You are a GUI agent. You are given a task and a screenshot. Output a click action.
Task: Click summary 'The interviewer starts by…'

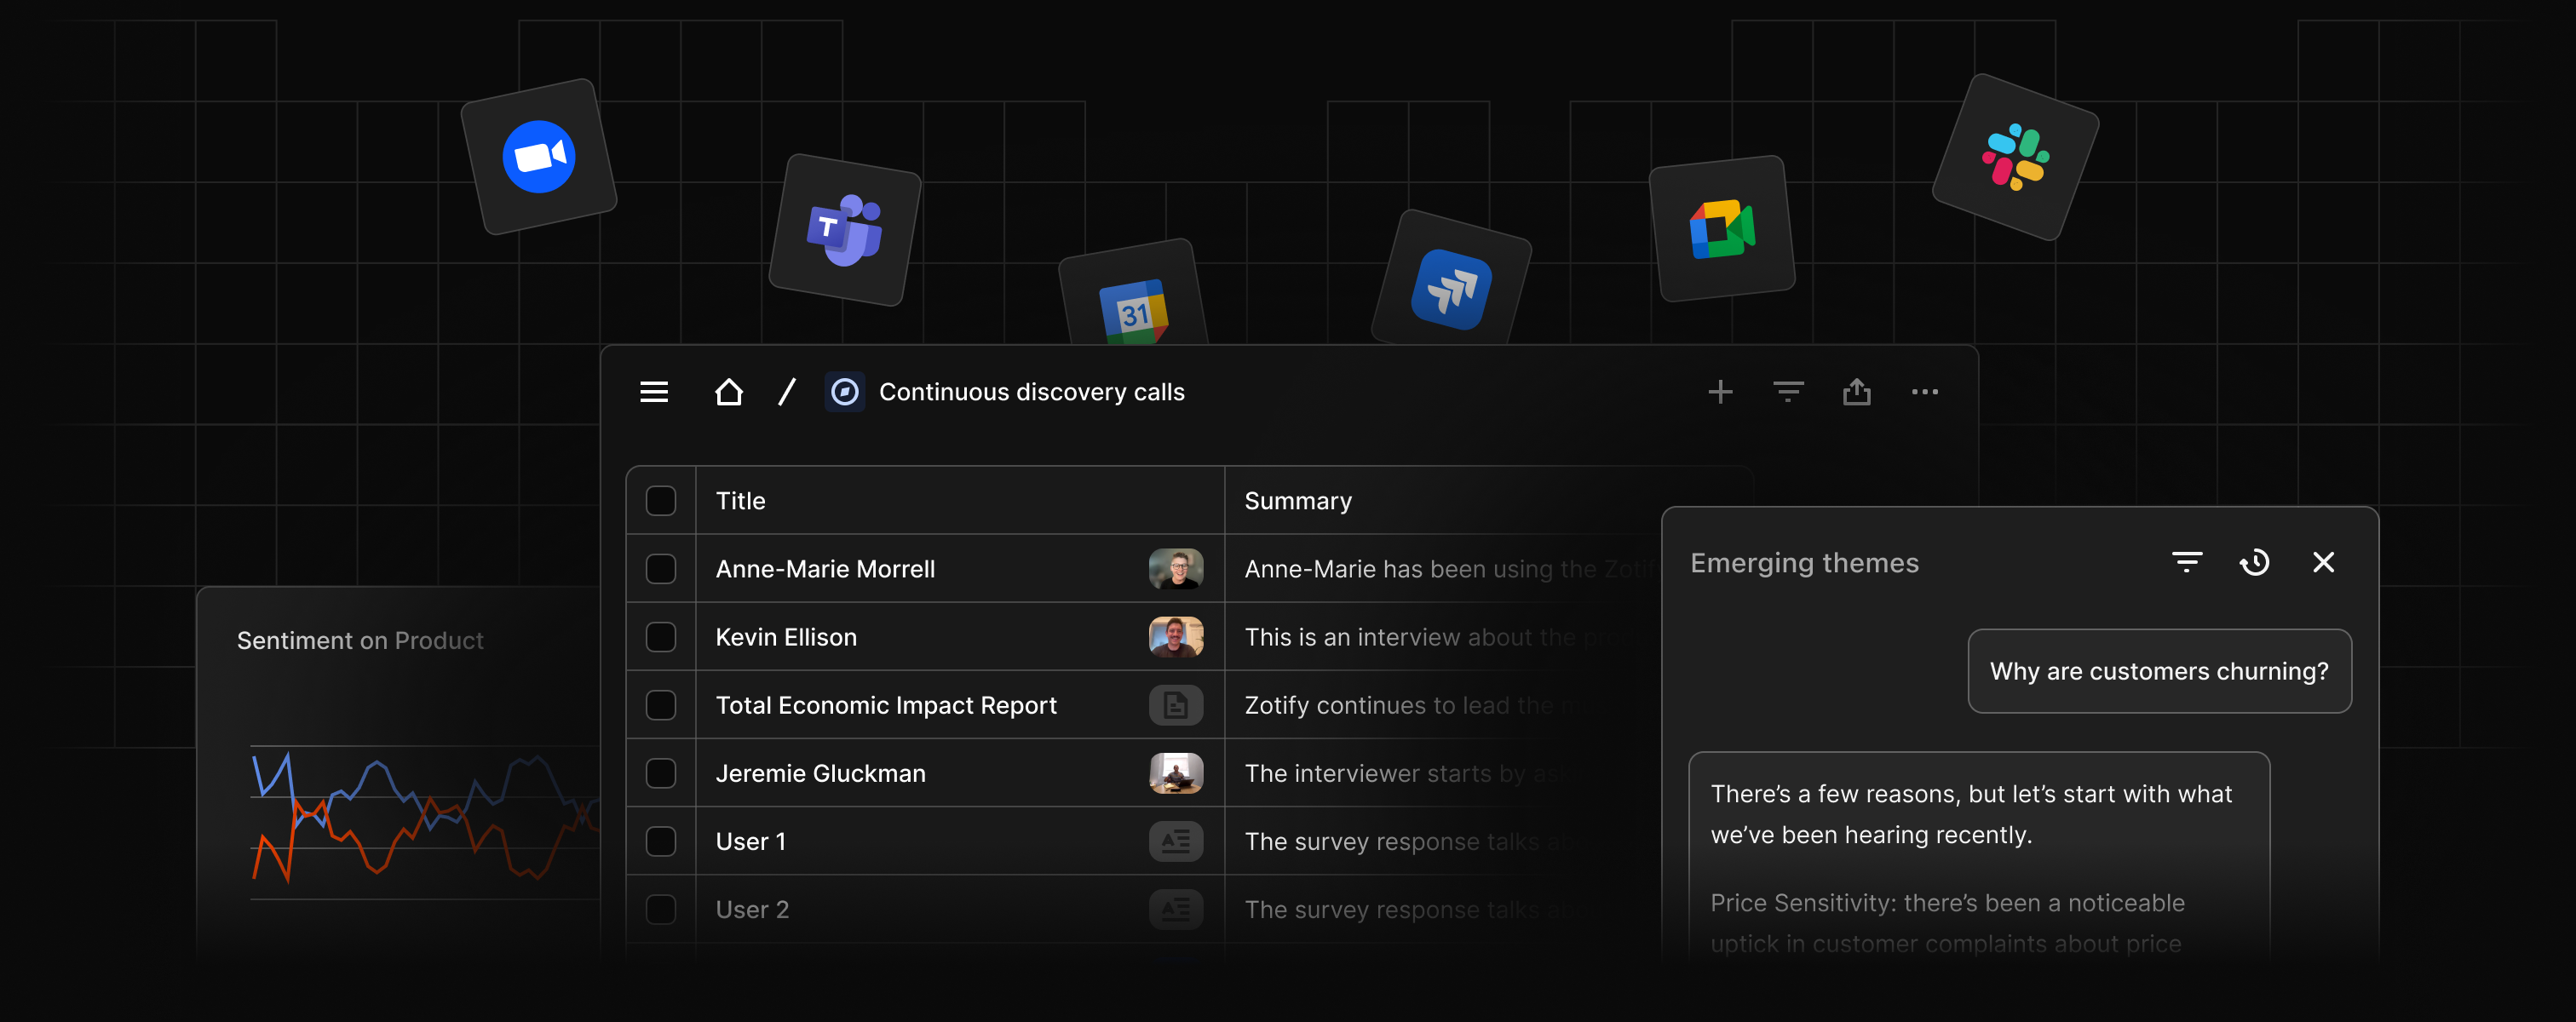pyautogui.click(x=1410, y=773)
